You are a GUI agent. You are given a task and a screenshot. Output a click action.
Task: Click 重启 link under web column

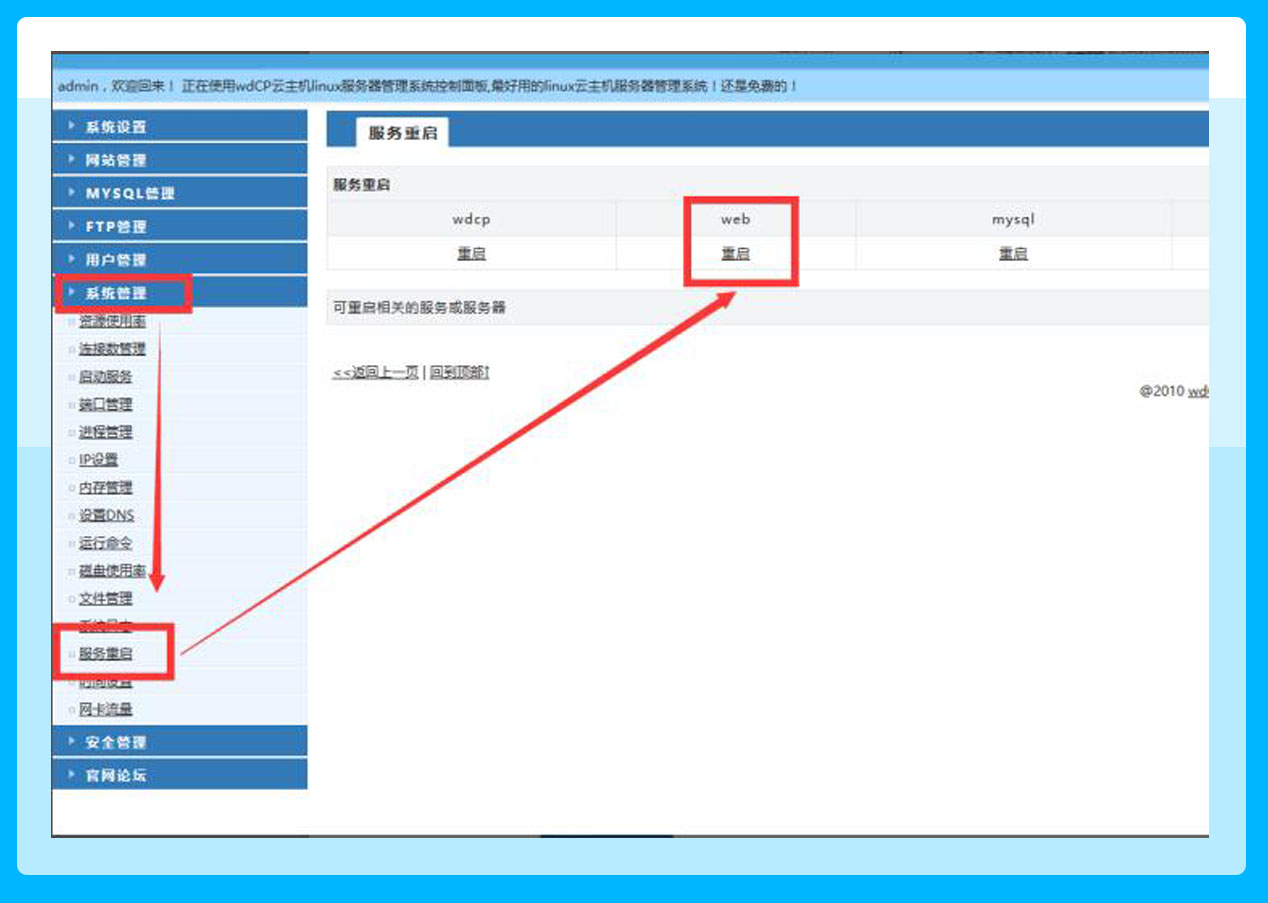click(735, 254)
